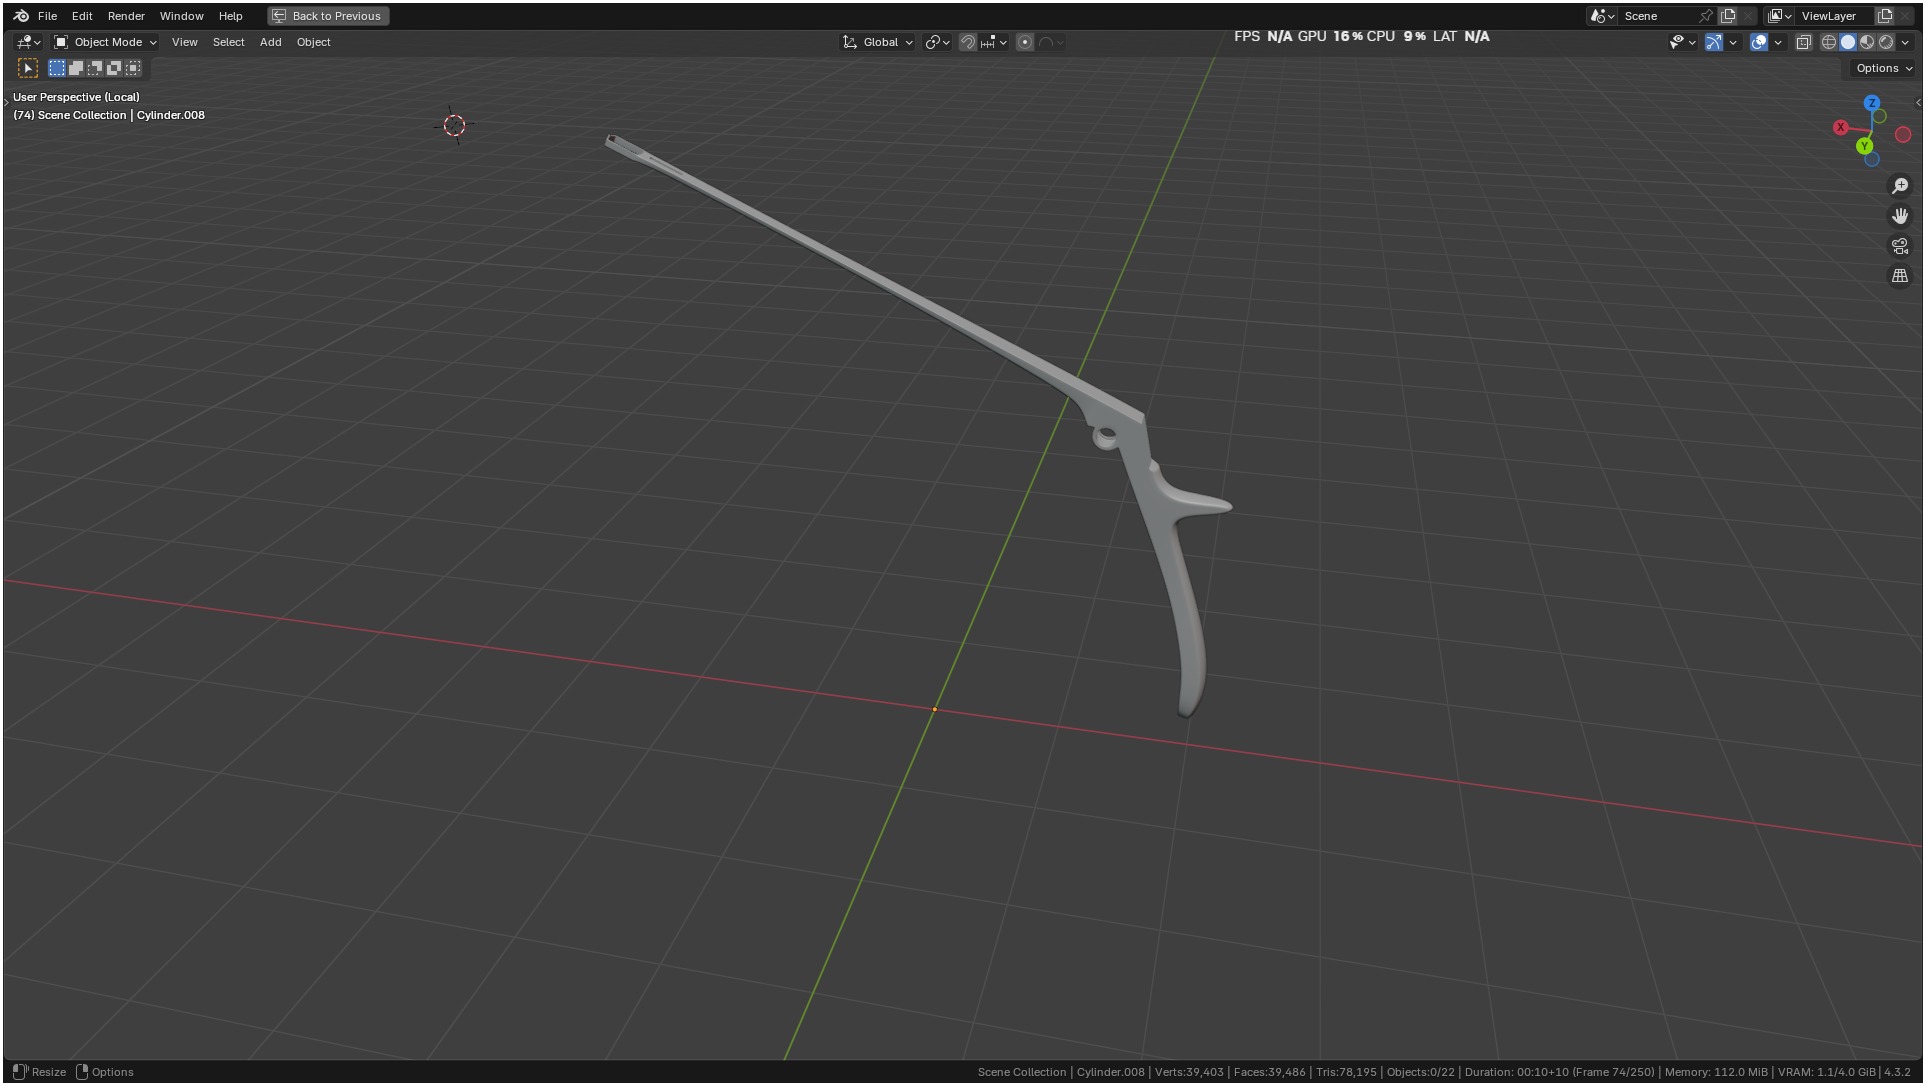Click the Z axis on the navigation gizmo
This screenshot has height=1086, width=1926.
[x=1872, y=103]
